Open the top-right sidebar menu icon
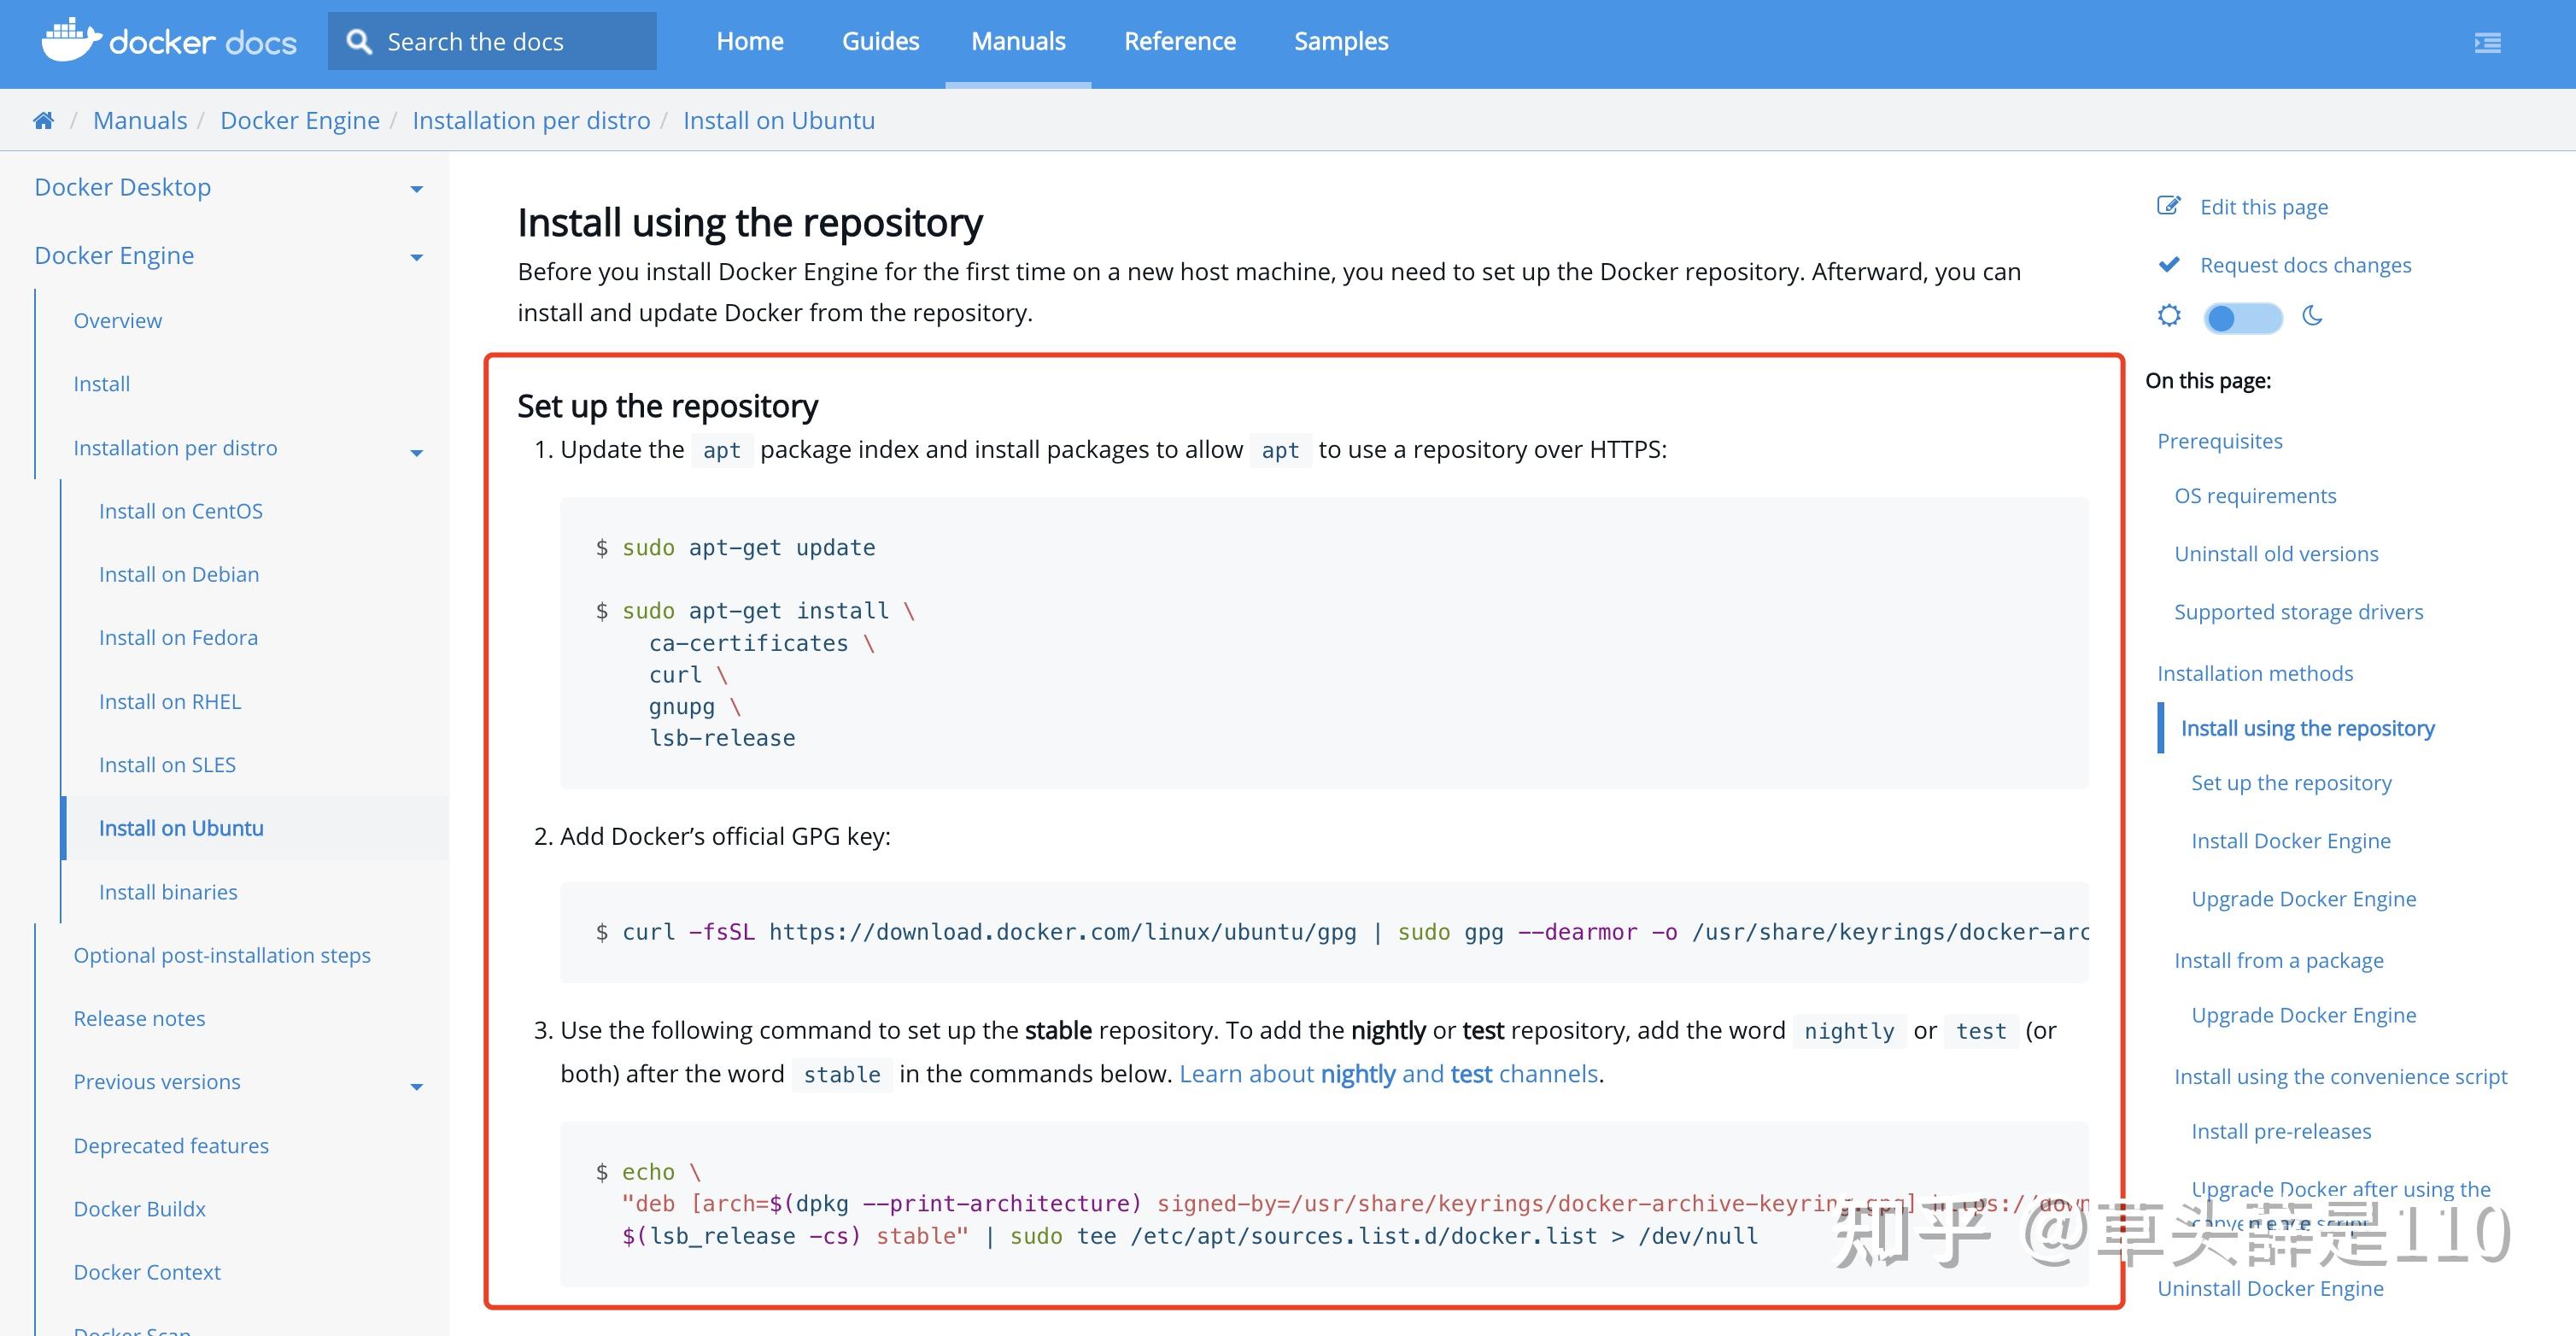The image size is (2576, 1336). pyautogui.click(x=2487, y=42)
